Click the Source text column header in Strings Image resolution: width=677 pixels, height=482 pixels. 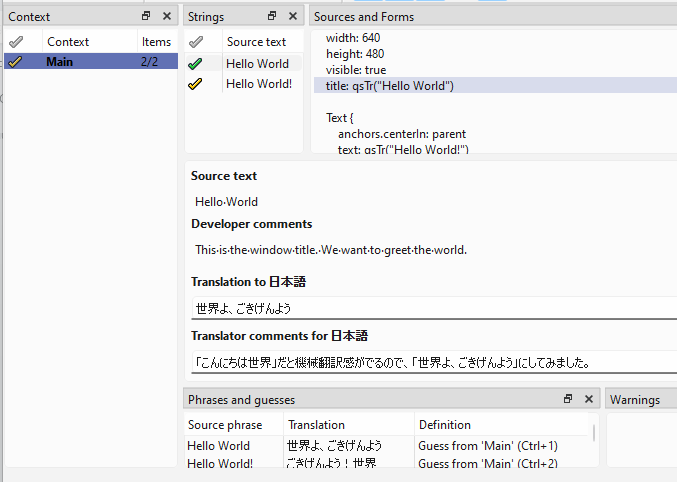pos(256,42)
